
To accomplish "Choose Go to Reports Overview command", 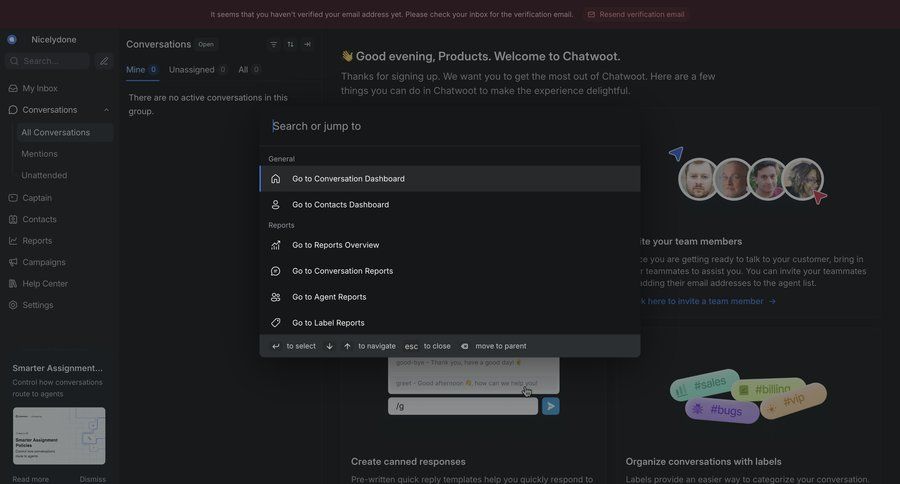I will (x=450, y=245).
